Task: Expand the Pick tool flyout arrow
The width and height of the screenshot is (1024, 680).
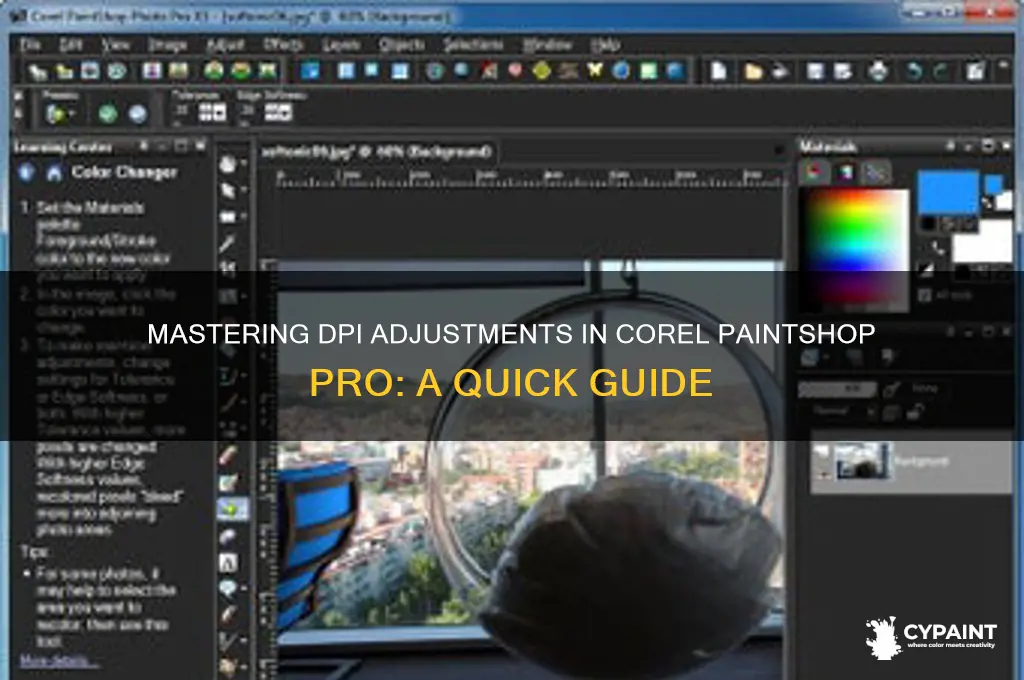Action: (244, 190)
